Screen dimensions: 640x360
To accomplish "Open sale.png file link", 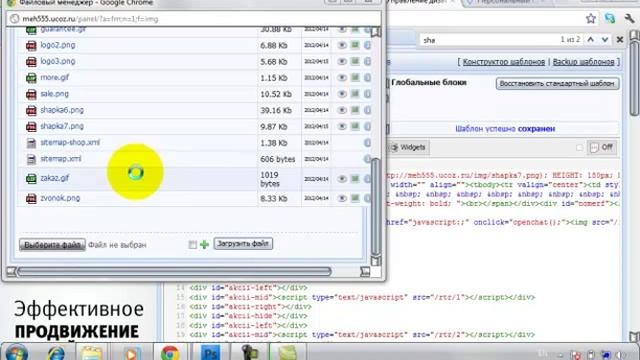I will [54, 93].
